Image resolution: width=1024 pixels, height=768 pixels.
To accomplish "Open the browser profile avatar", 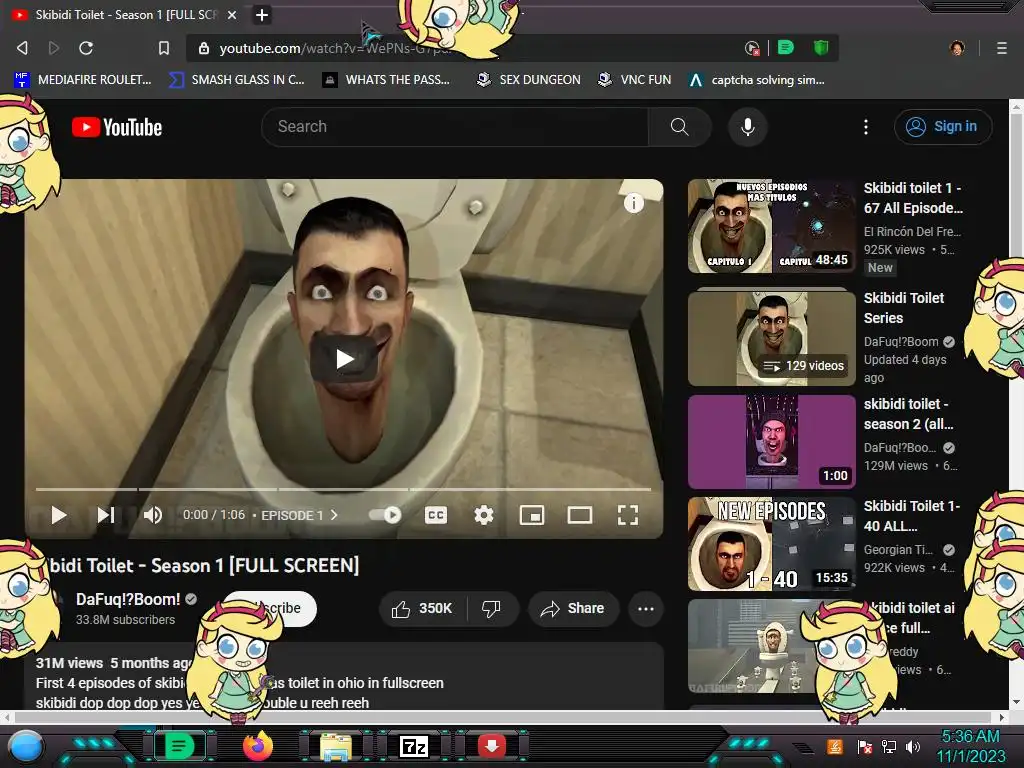I will [957, 48].
